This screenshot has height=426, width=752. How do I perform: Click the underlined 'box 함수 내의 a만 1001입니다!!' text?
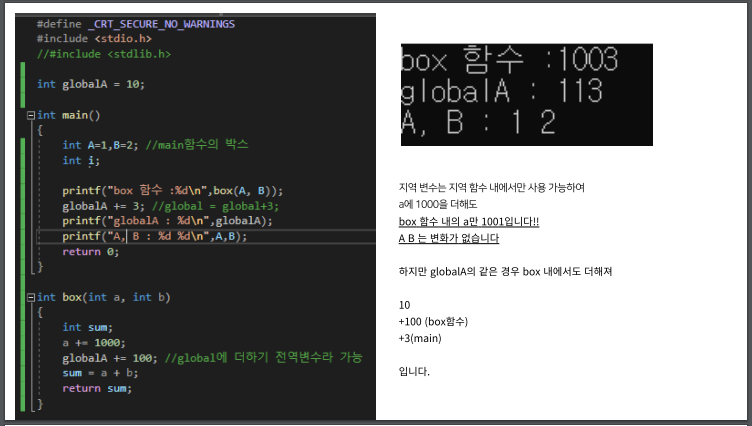click(x=469, y=222)
